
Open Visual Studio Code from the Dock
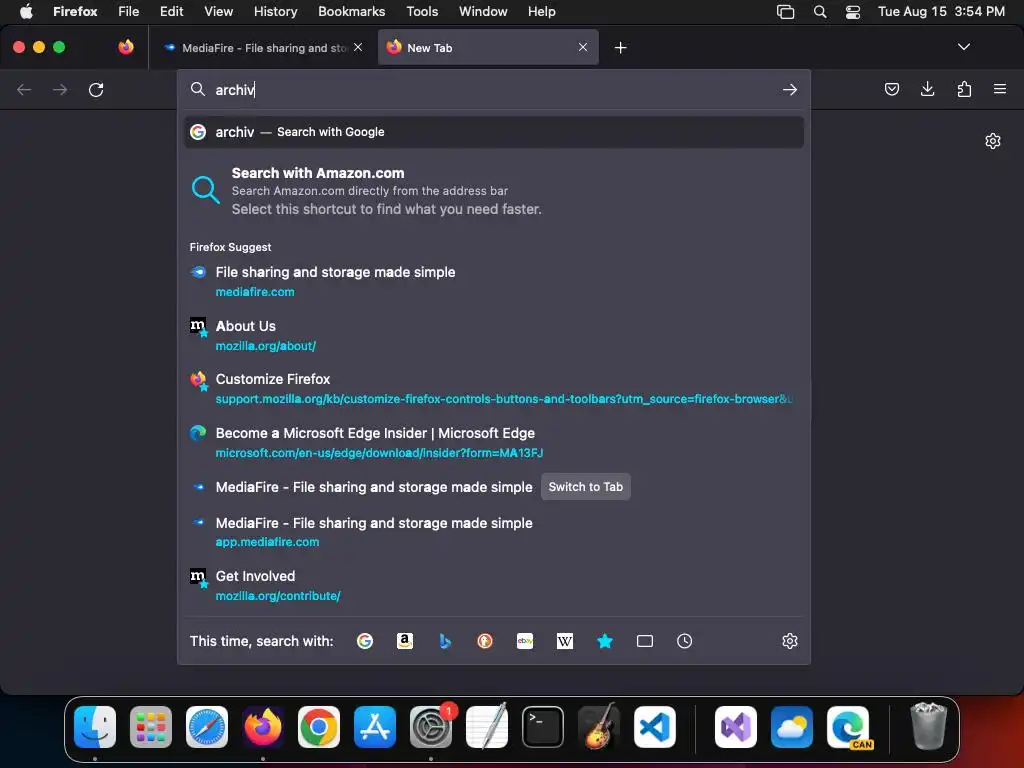click(x=654, y=727)
